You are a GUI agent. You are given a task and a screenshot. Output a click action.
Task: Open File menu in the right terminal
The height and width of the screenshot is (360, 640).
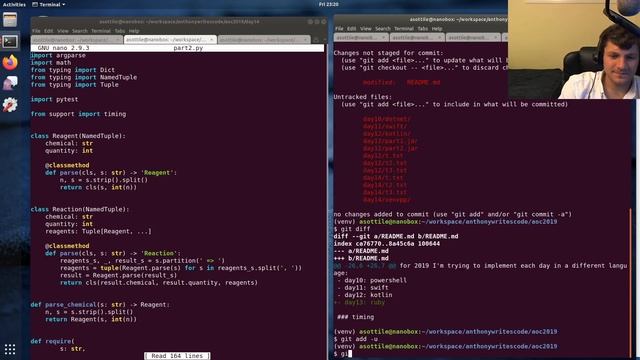[x=339, y=29]
